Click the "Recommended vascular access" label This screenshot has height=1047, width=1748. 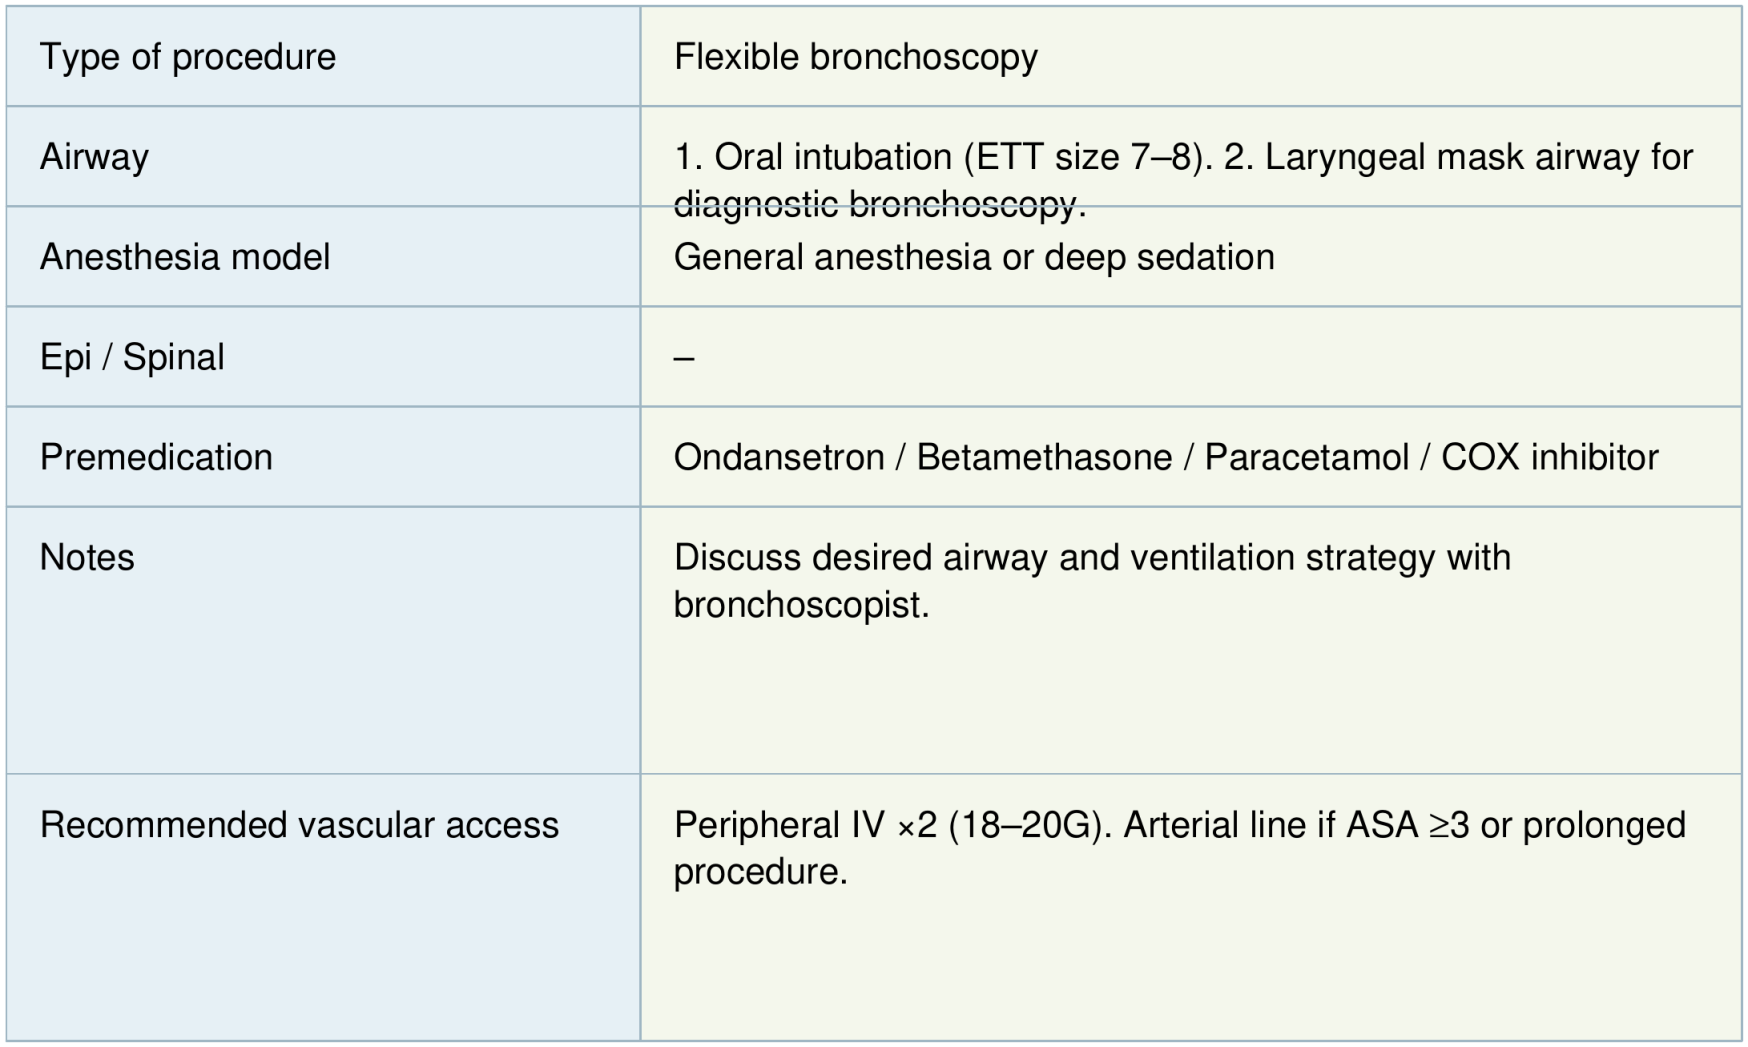point(299,825)
